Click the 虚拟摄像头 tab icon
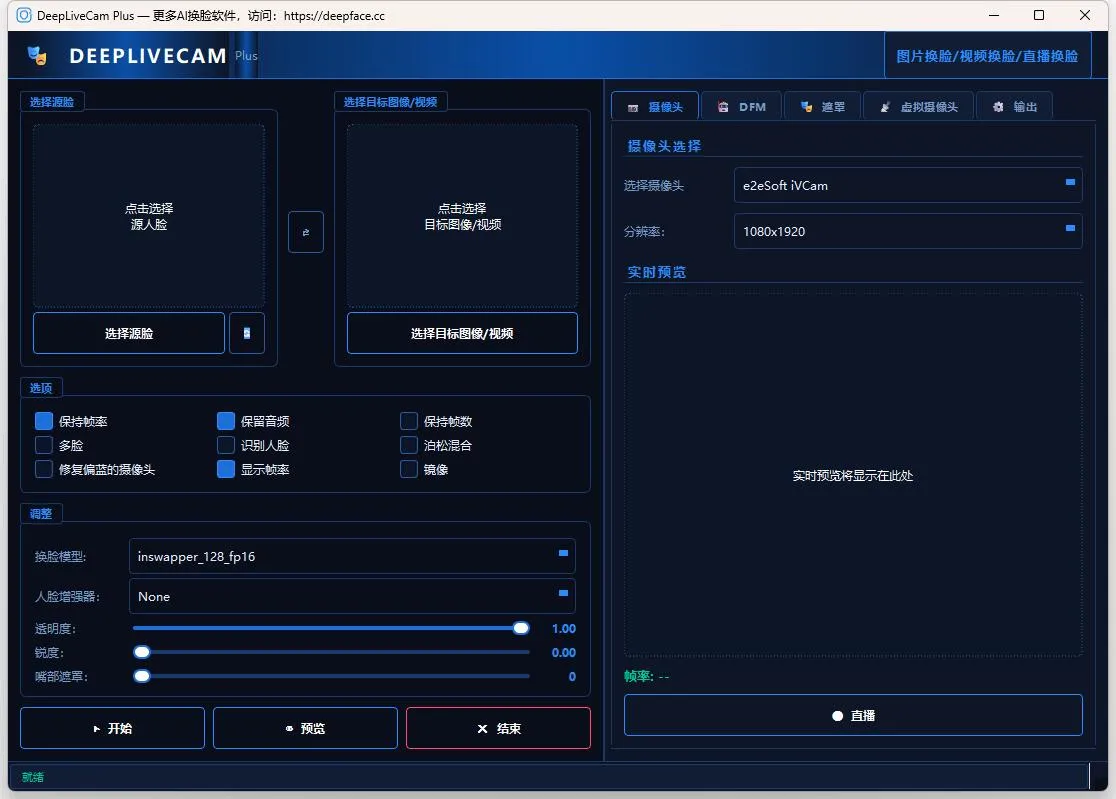 pyautogui.click(x=885, y=107)
